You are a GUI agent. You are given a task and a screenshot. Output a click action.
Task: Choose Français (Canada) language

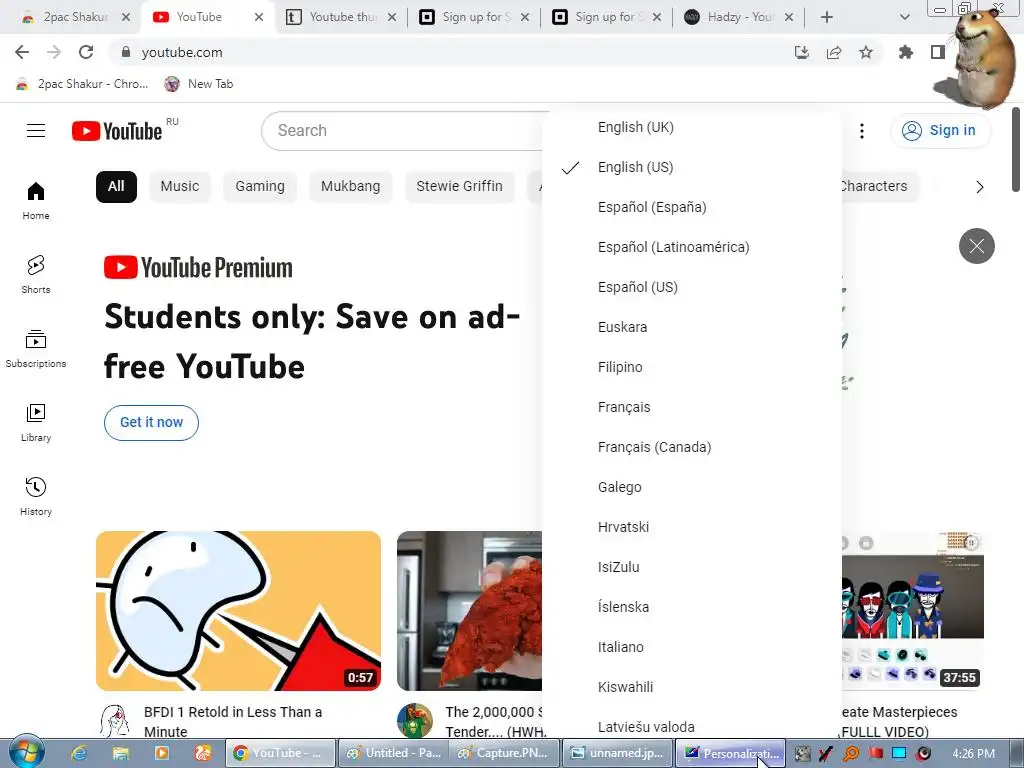692,447
